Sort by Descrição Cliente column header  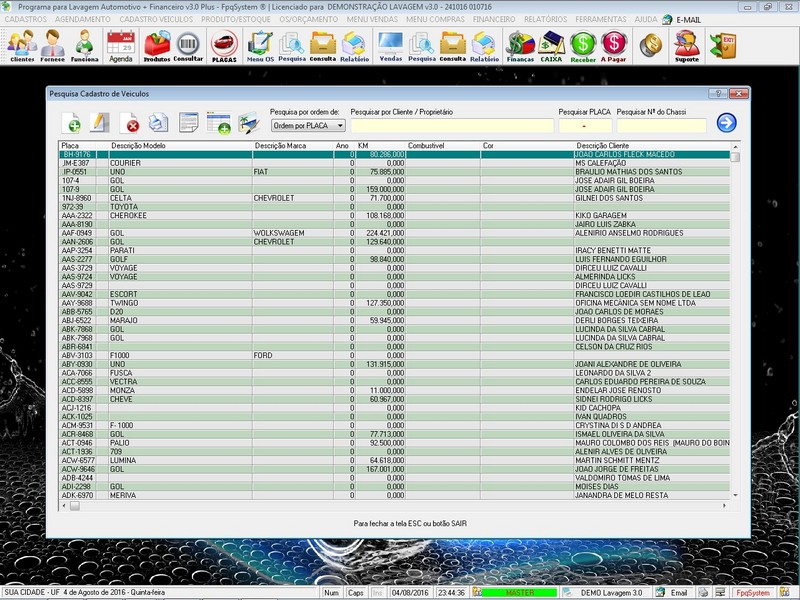(603, 145)
